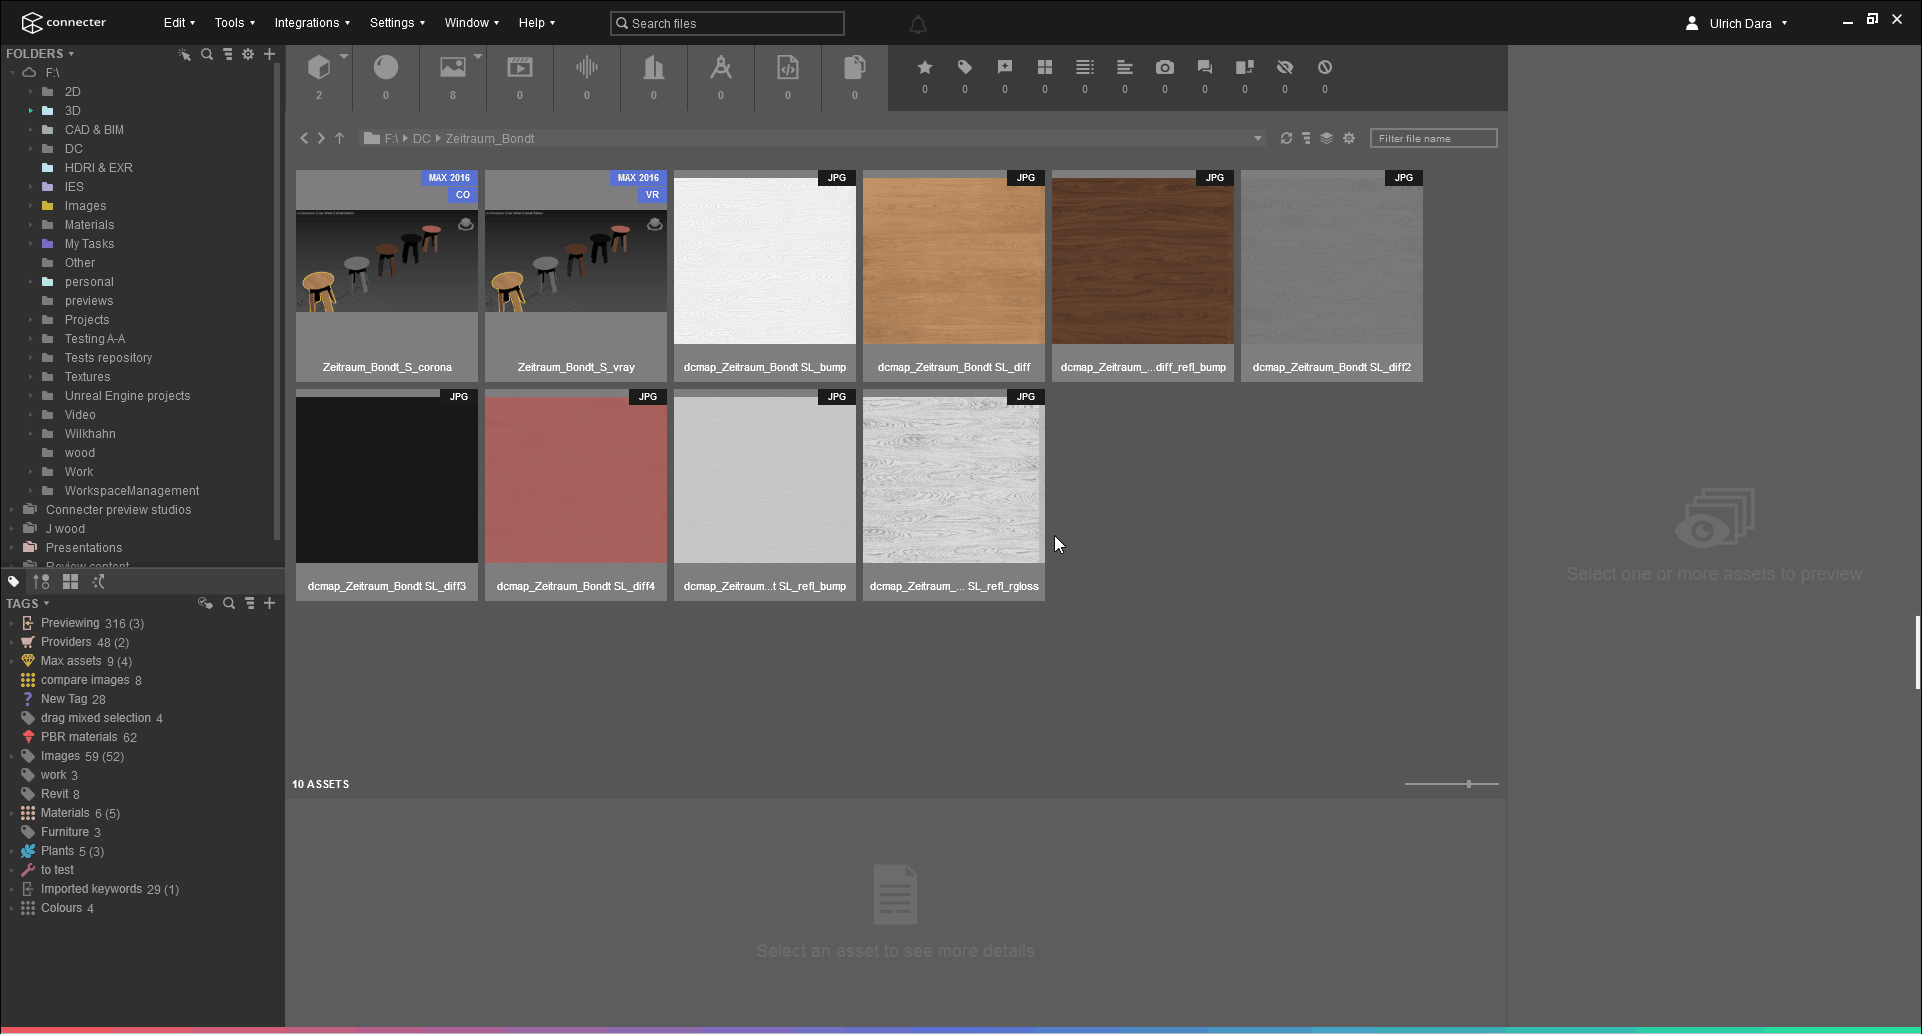Search within the Tags panel
Image resolution: width=1922 pixels, height=1034 pixels.
pos(229,603)
